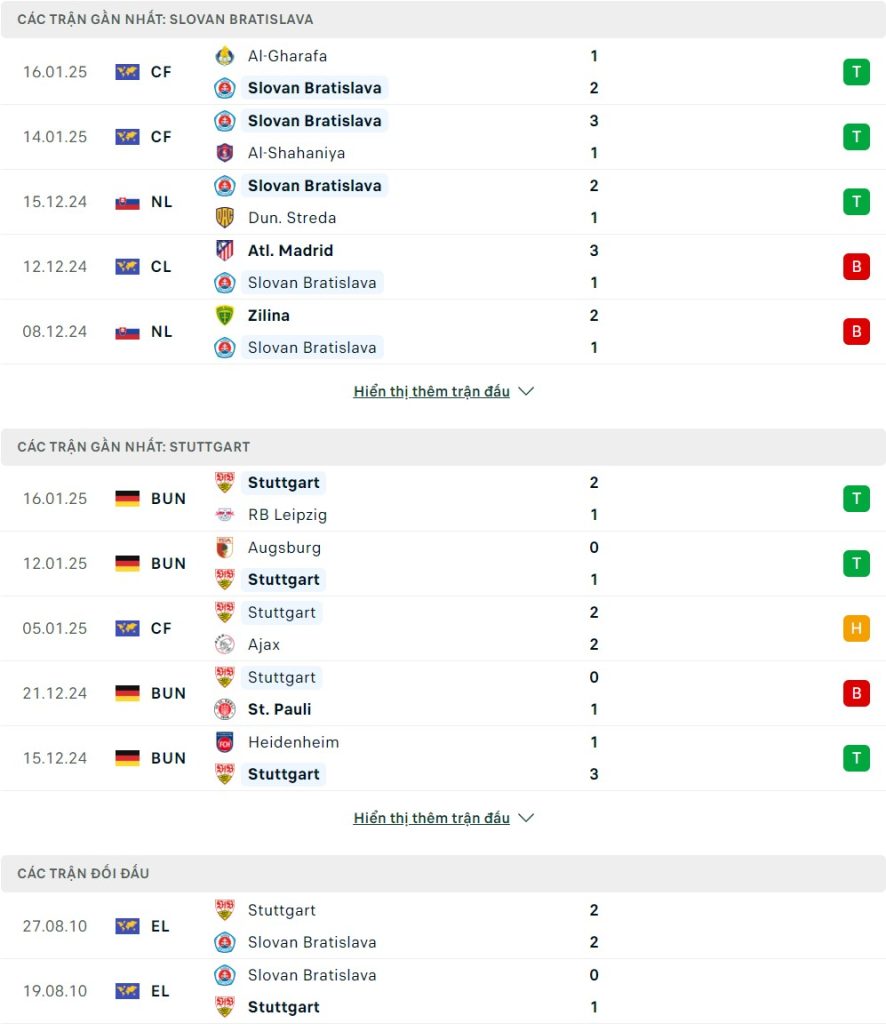Click the Augsburg team crest
The image size is (886, 1024).
[225, 548]
